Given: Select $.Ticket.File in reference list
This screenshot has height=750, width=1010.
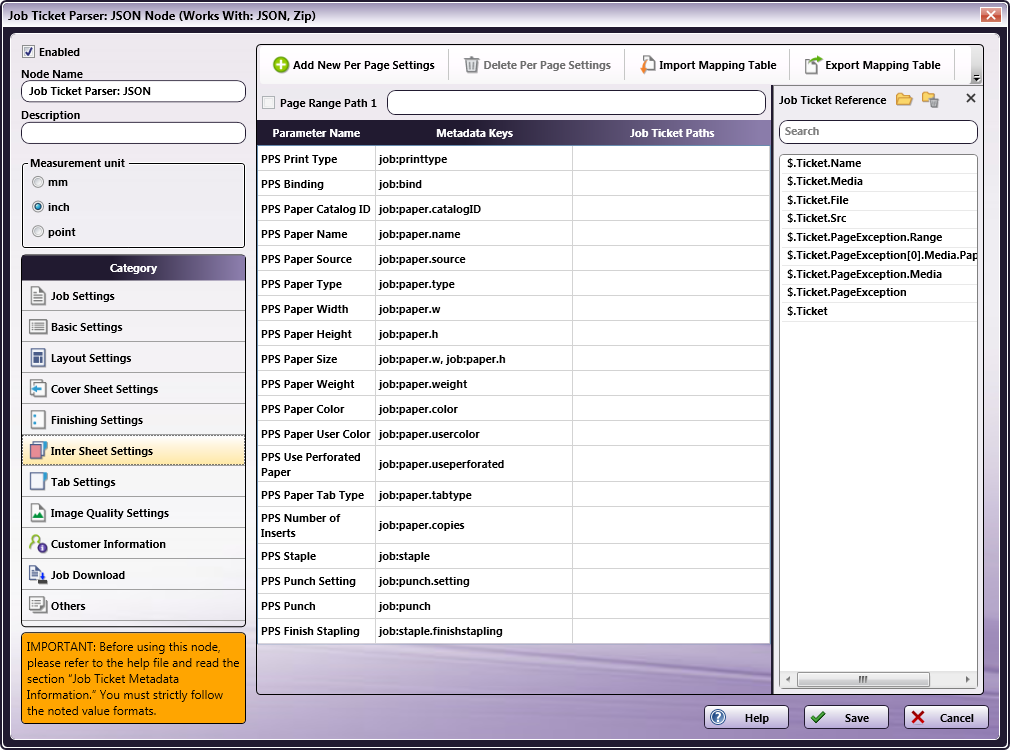Looking at the screenshot, I should tap(878, 200).
